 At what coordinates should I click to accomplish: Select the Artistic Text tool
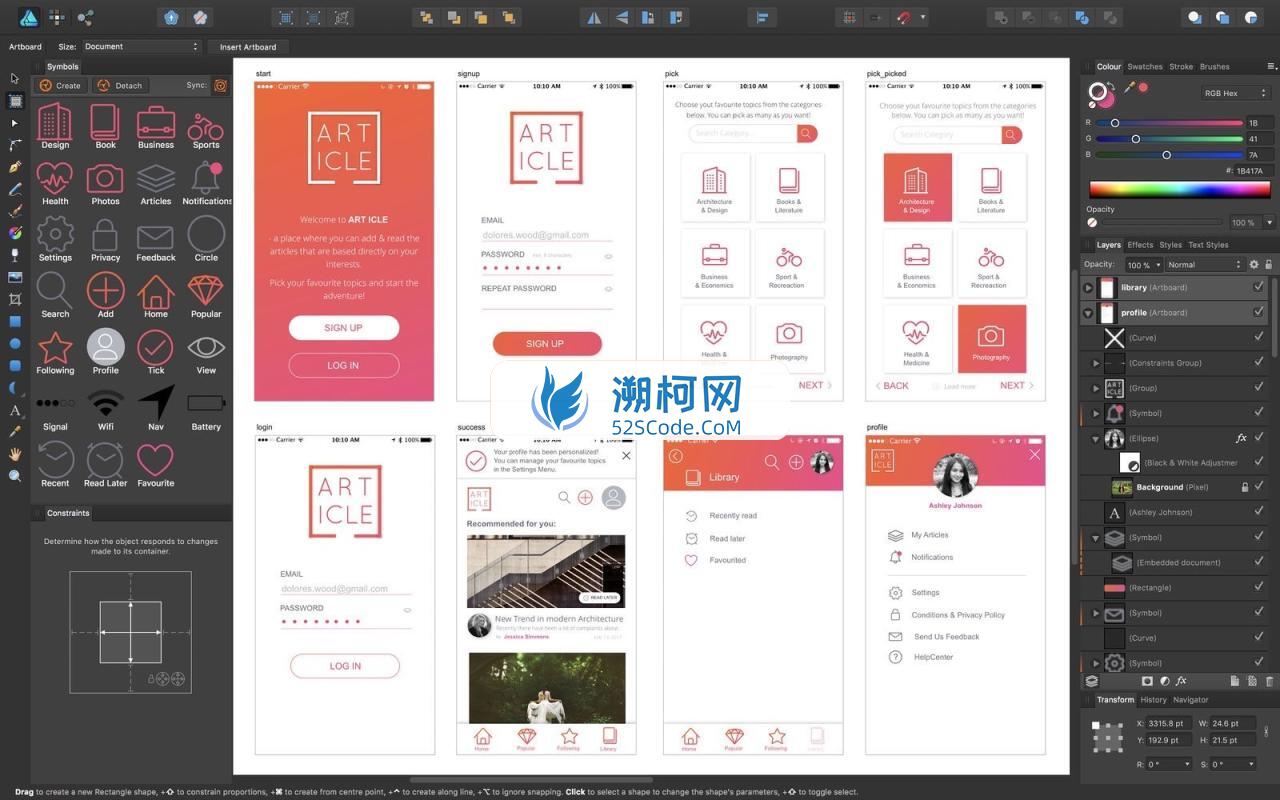point(15,410)
